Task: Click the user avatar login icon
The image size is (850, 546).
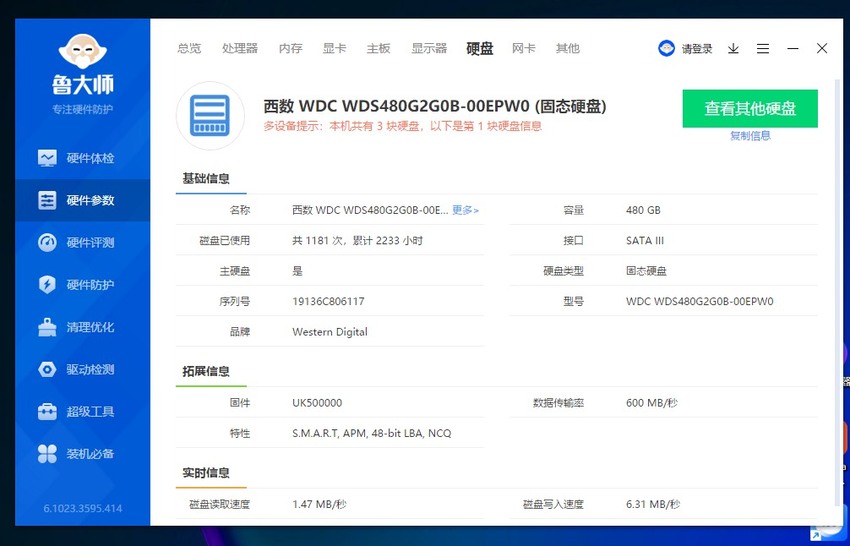Action: coord(666,48)
